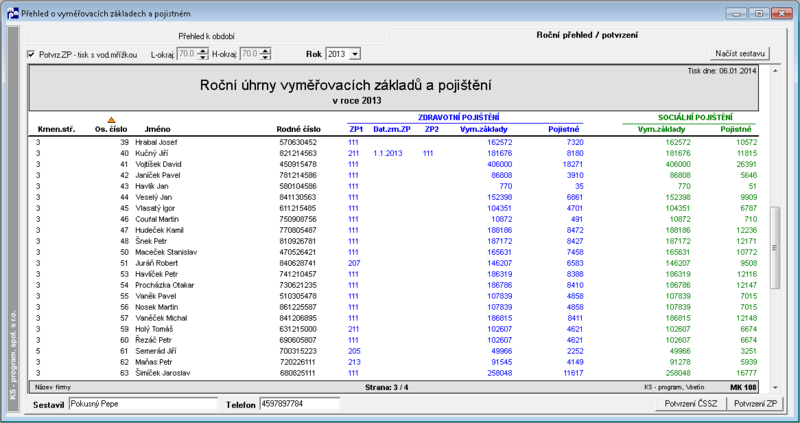Select the Vaněček Michal row
Viewport: 800px width, 423px height.
[x=393, y=318]
